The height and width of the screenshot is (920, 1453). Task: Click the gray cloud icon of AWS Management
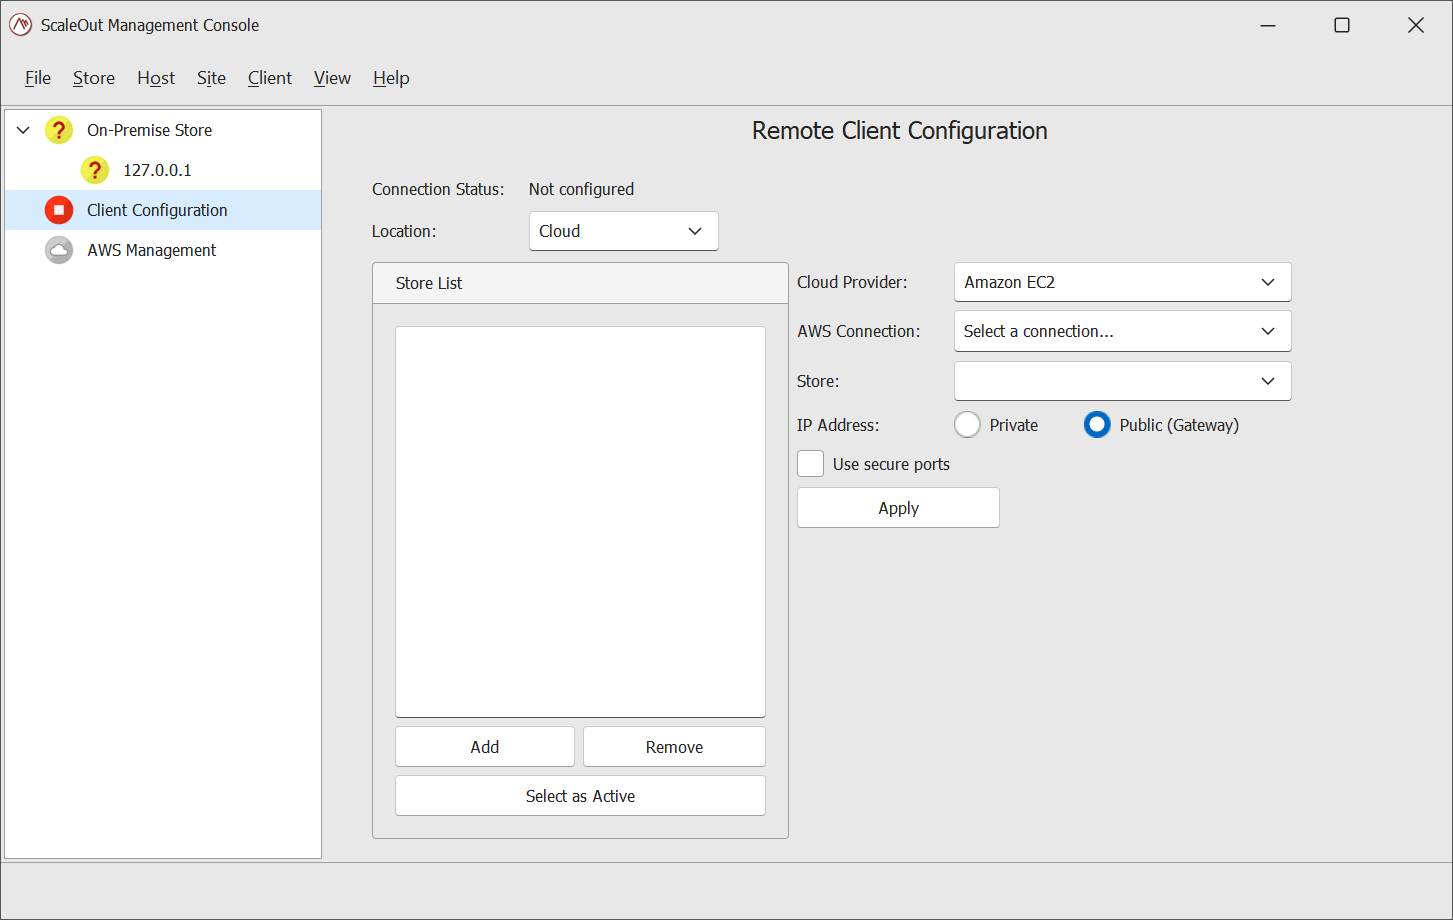tap(59, 250)
